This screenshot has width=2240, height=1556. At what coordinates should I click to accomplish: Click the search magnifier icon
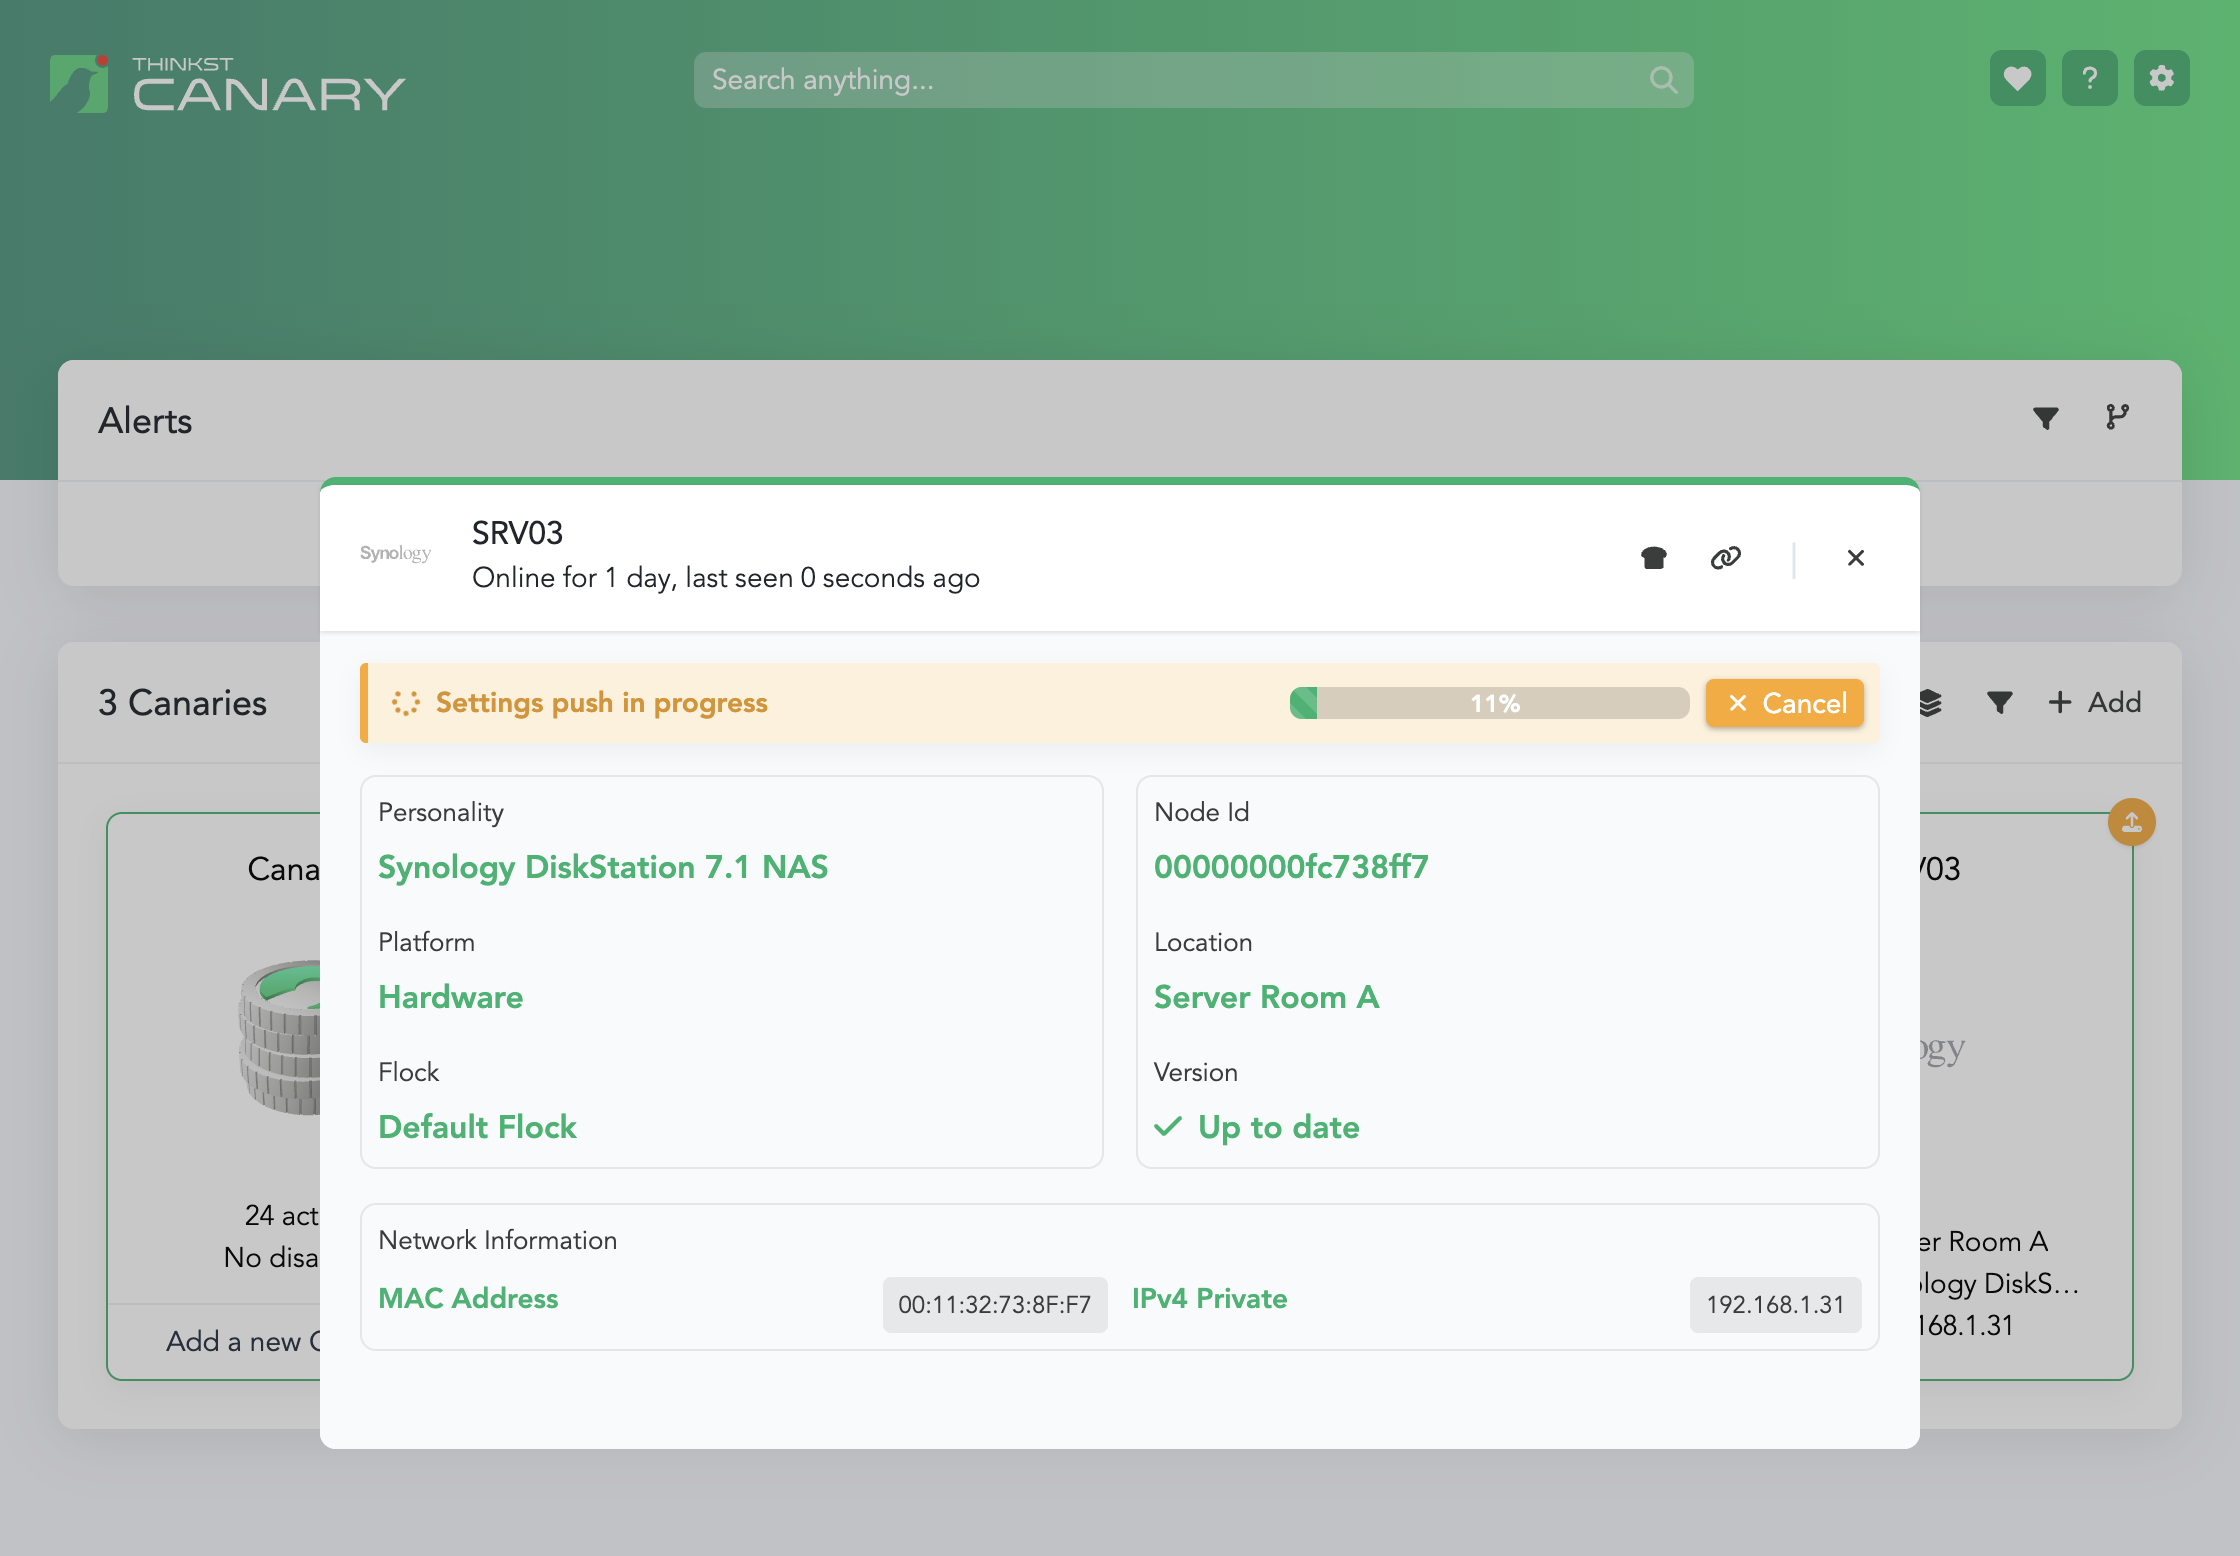tap(1663, 80)
